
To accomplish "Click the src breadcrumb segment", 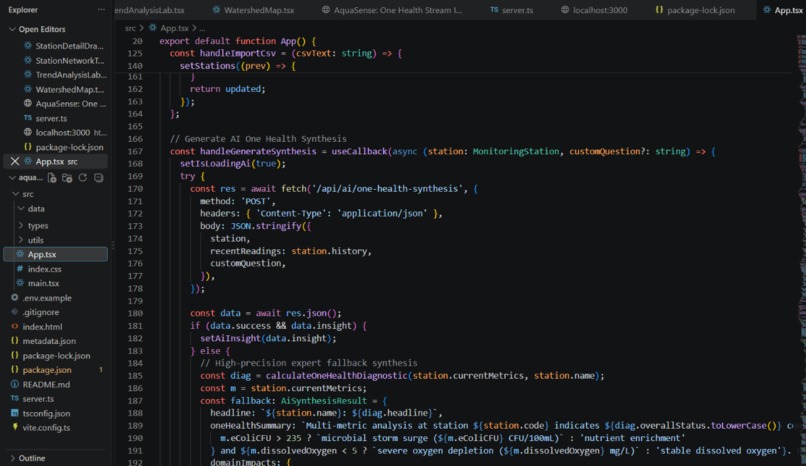I will pyautogui.click(x=130, y=28).
